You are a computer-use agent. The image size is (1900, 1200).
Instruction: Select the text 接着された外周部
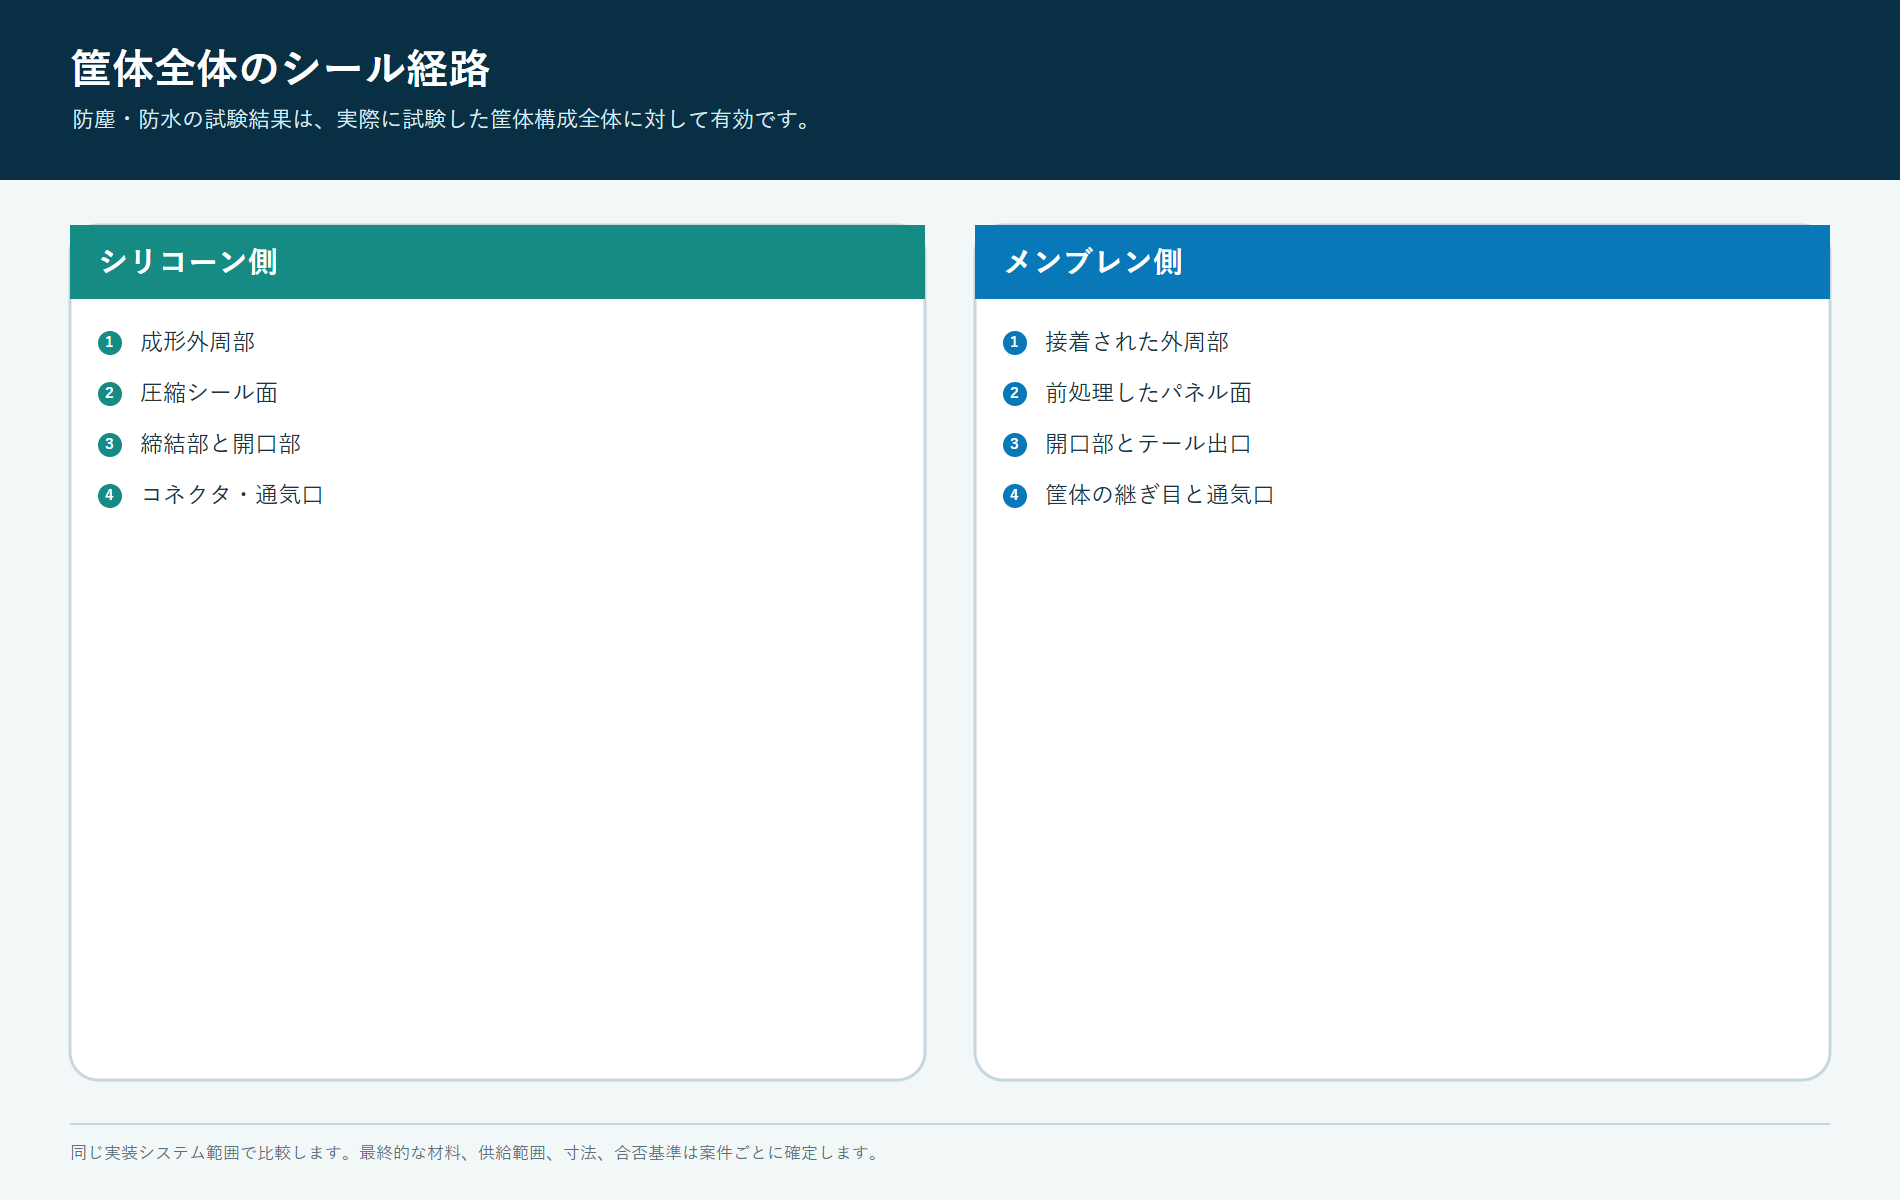(x=1137, y=342)
